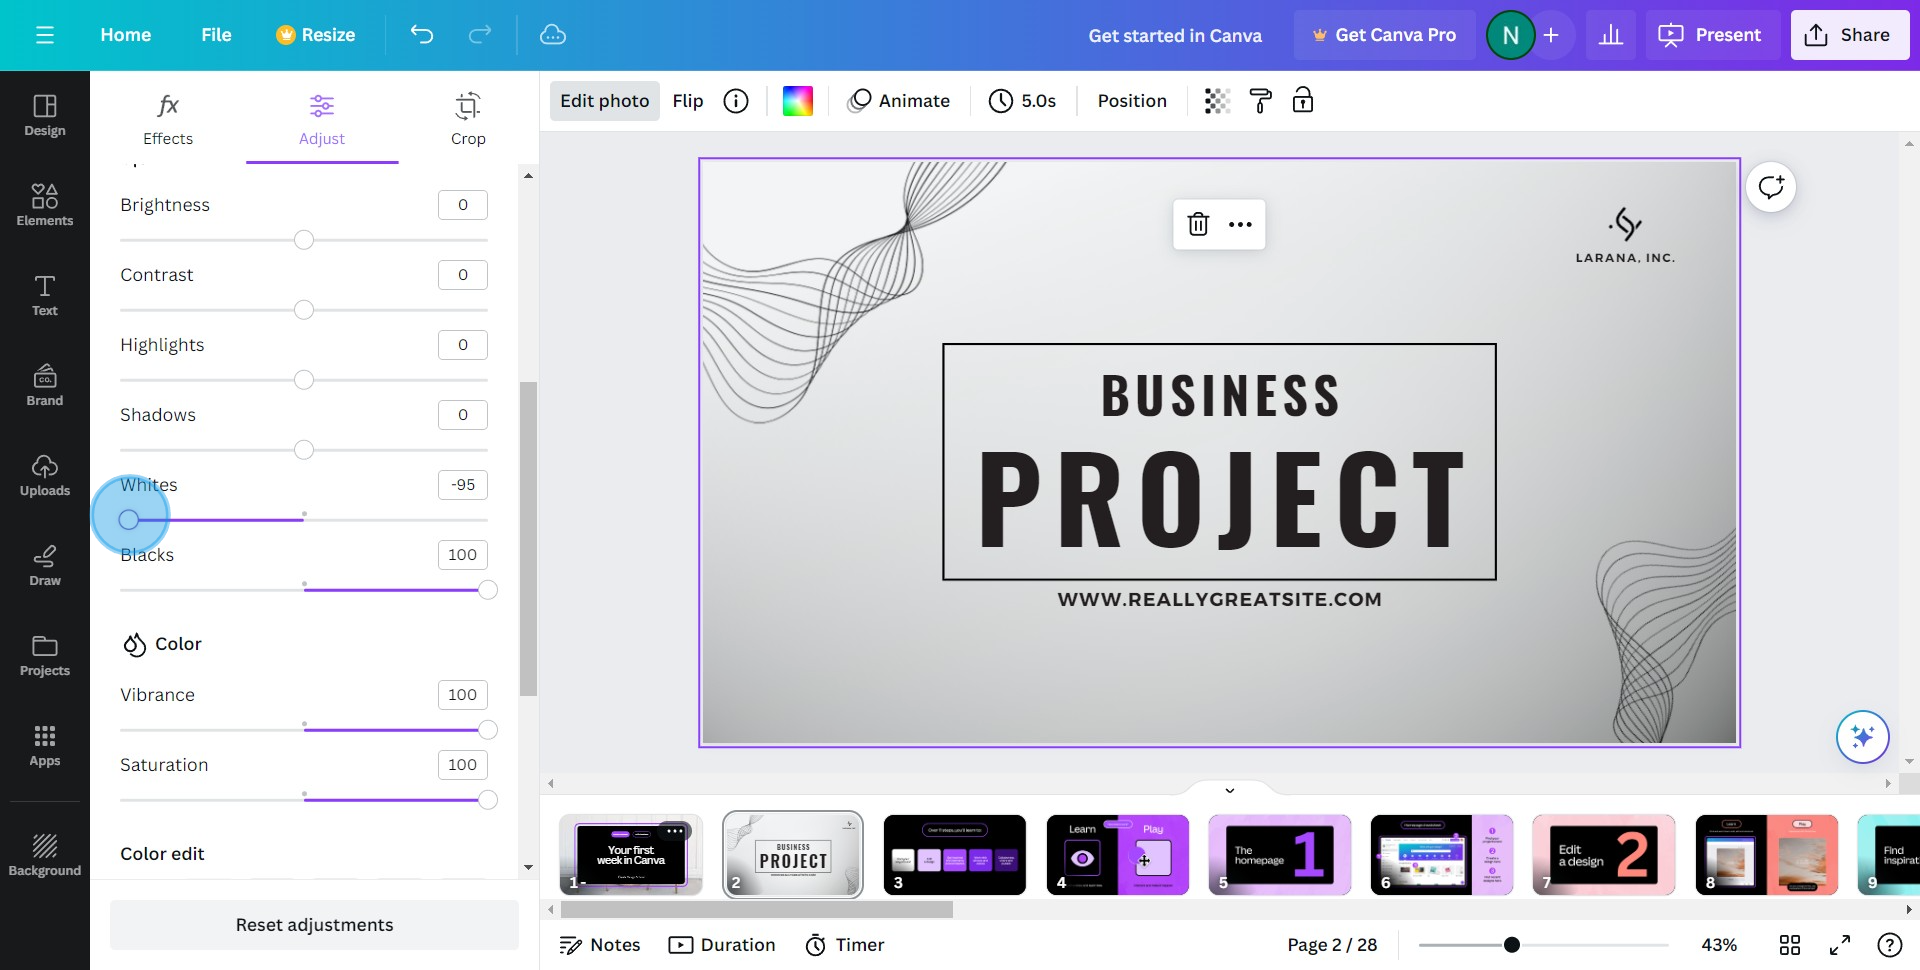Open the Draw sidebar panel
The width and height of the screenshot is (1920, 970).
(45, 565)
